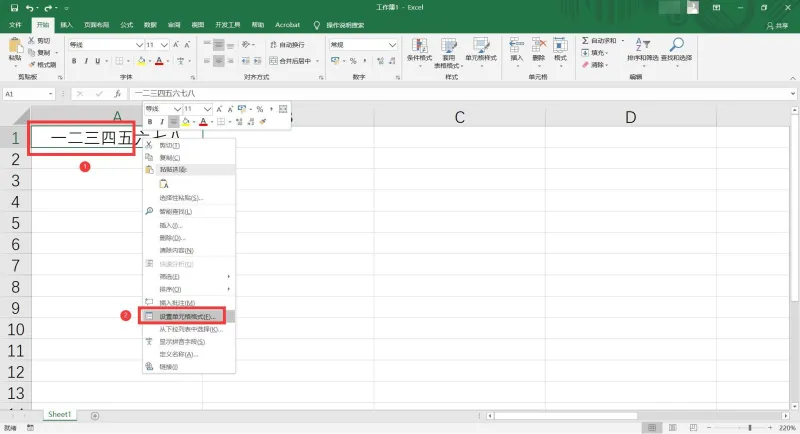Open the ribbon font name dropdown
The height and width of the screenshot is (434, 800).
139,45
